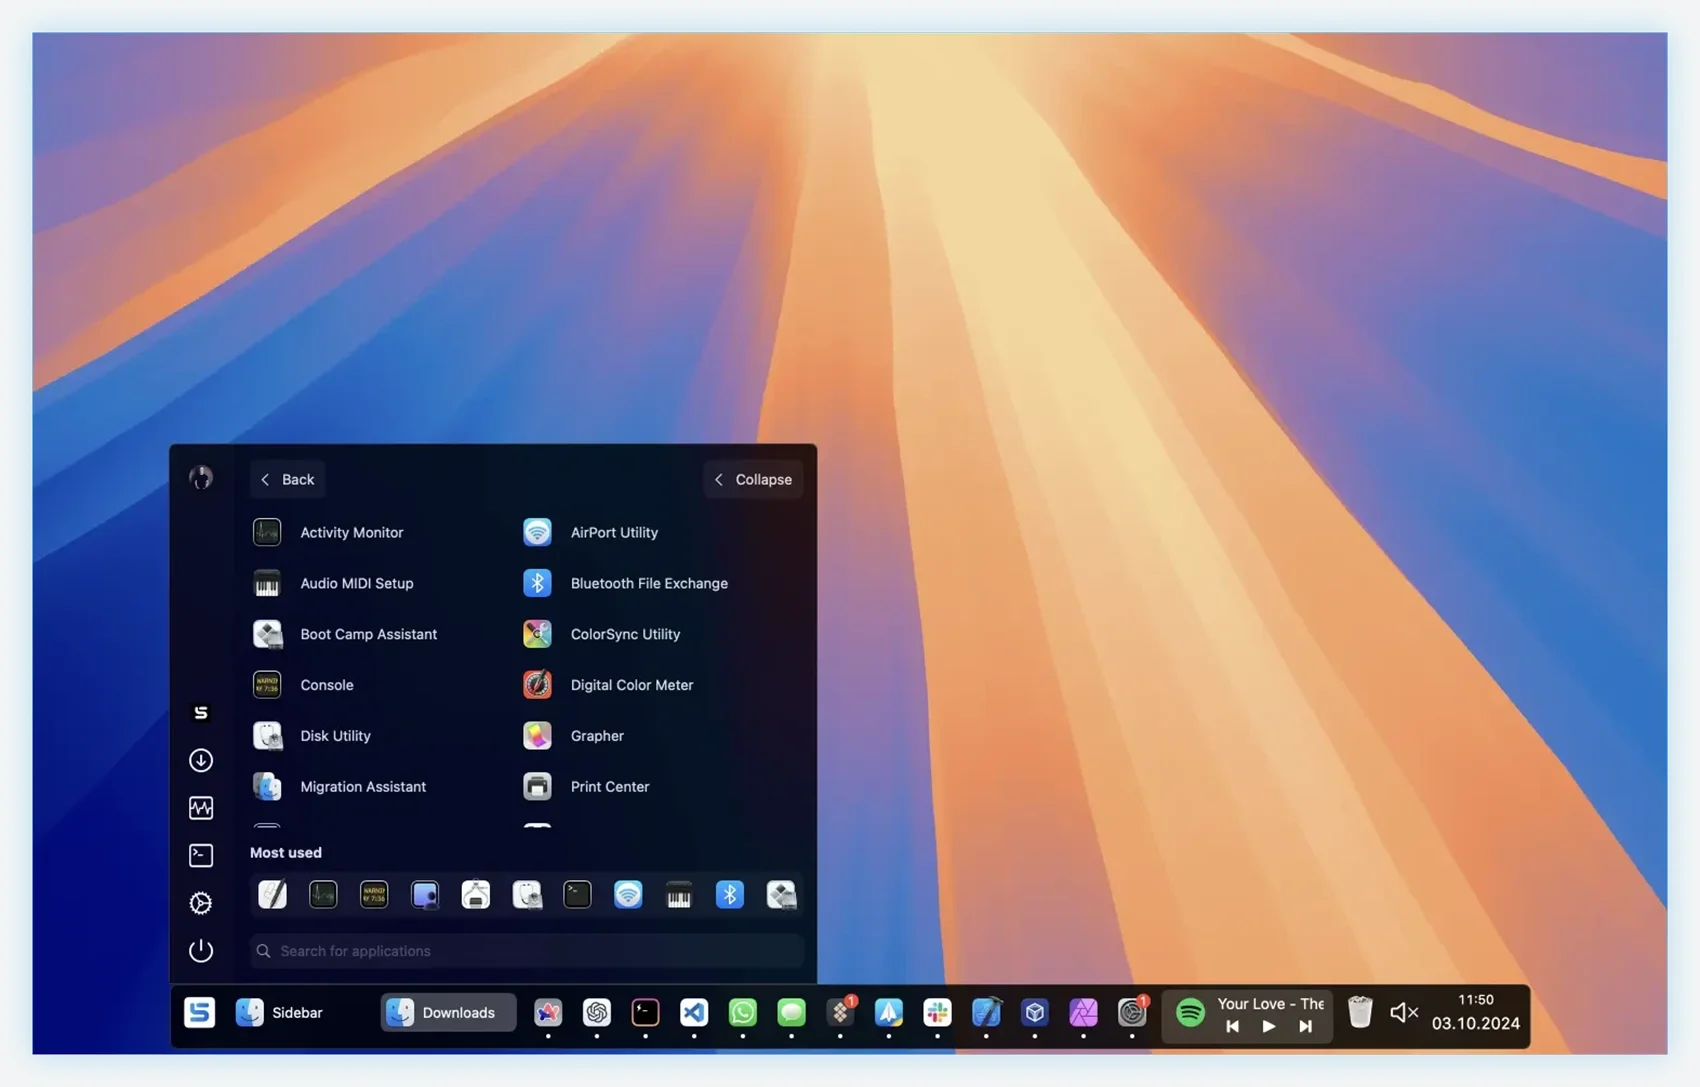Open Visual Studio Code from taskbar
The width and height of the screenshot is (1700, 1087).
[x=694, y=1013]
